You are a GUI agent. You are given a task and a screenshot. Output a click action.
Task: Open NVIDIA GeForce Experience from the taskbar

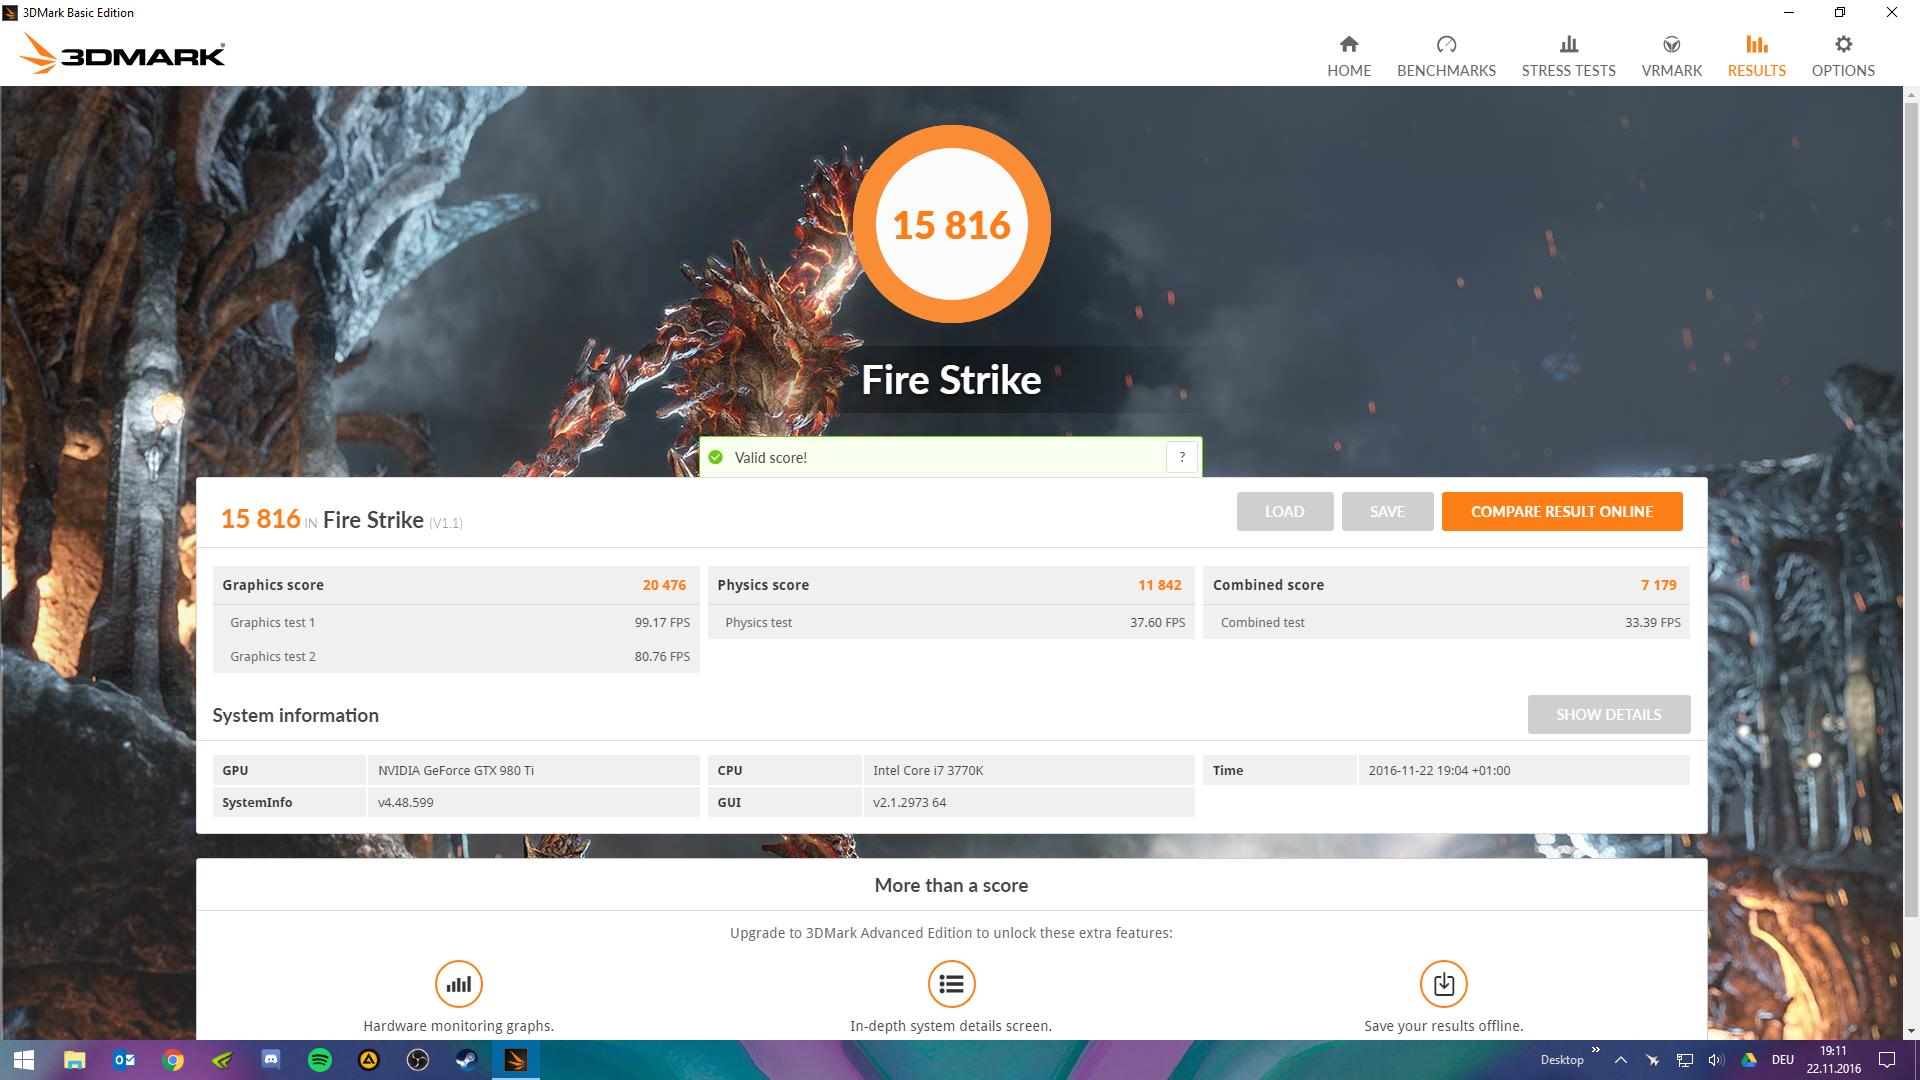pyautogui.click(x=221, y=1060)
